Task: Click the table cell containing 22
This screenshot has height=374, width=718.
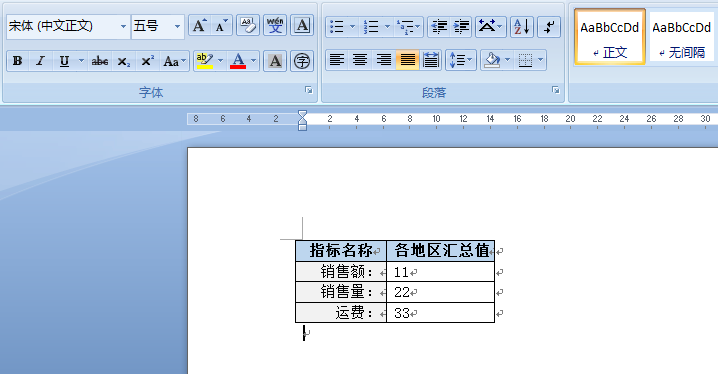Action: 441,292
